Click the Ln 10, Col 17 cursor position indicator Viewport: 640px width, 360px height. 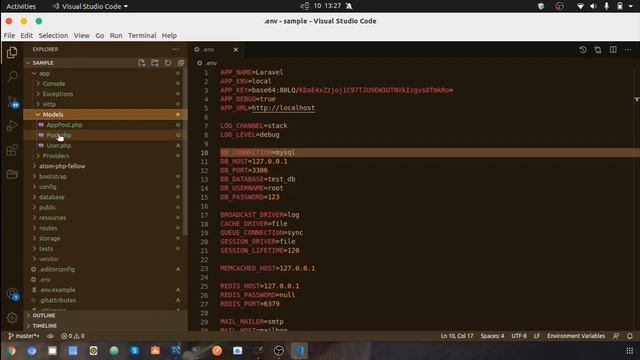tap(457, 336)
